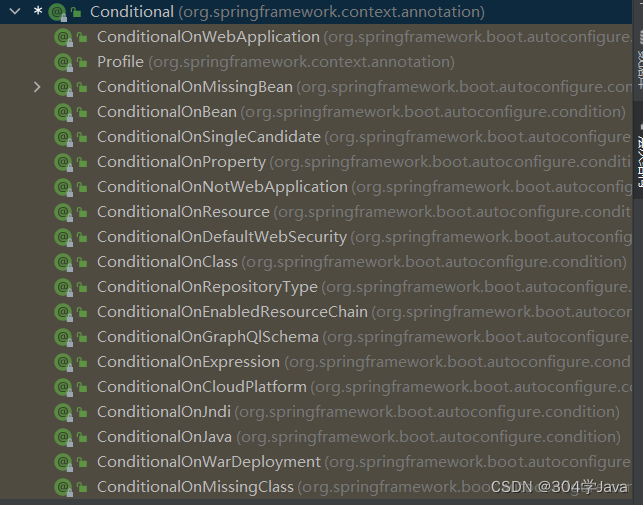Image resolution: width=643 pixels, height=505 pixels.
Task: Click the annotation icon beside ConditionalOnProperty
Action: coord(63,162)
